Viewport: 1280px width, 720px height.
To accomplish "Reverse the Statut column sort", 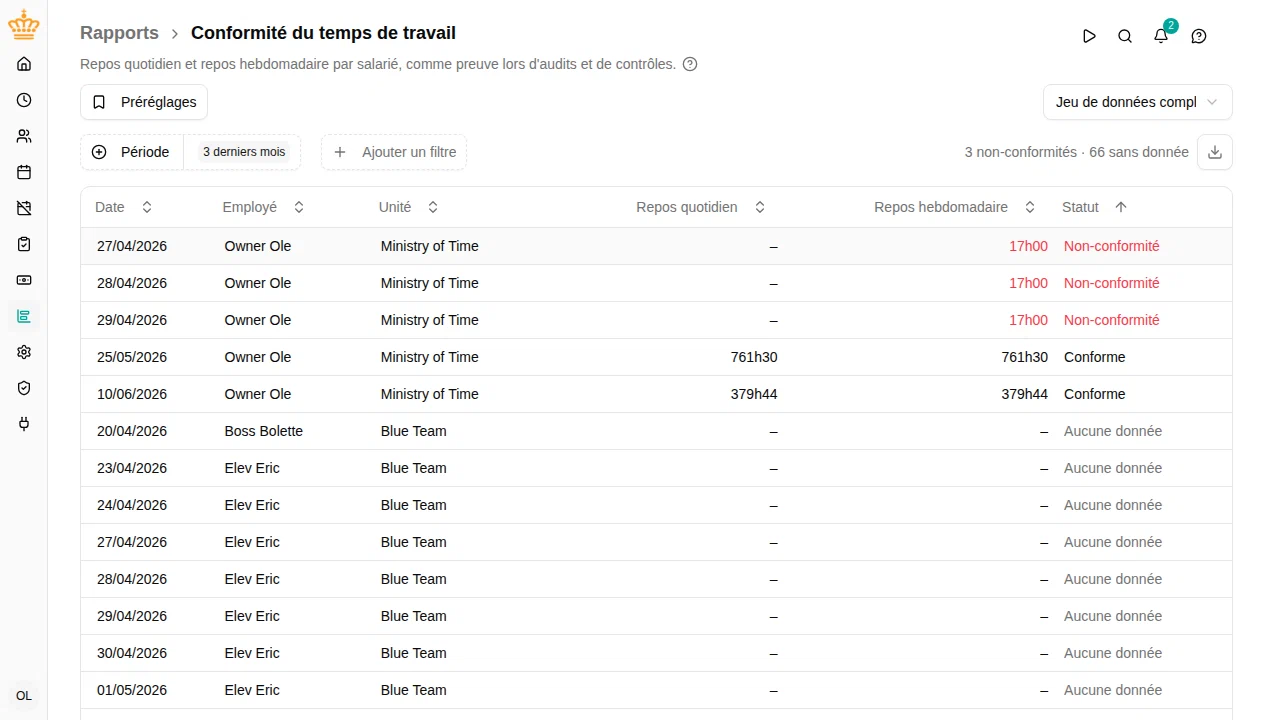I will 1095,207.
